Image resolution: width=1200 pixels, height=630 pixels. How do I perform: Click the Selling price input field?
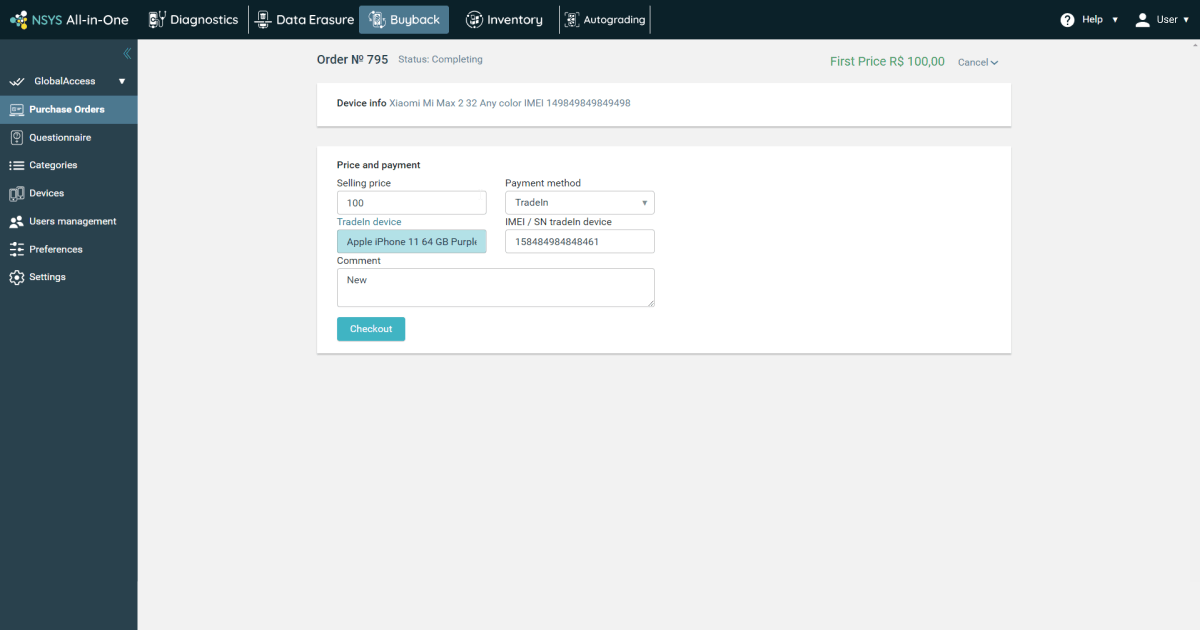(x=412, y=203)
